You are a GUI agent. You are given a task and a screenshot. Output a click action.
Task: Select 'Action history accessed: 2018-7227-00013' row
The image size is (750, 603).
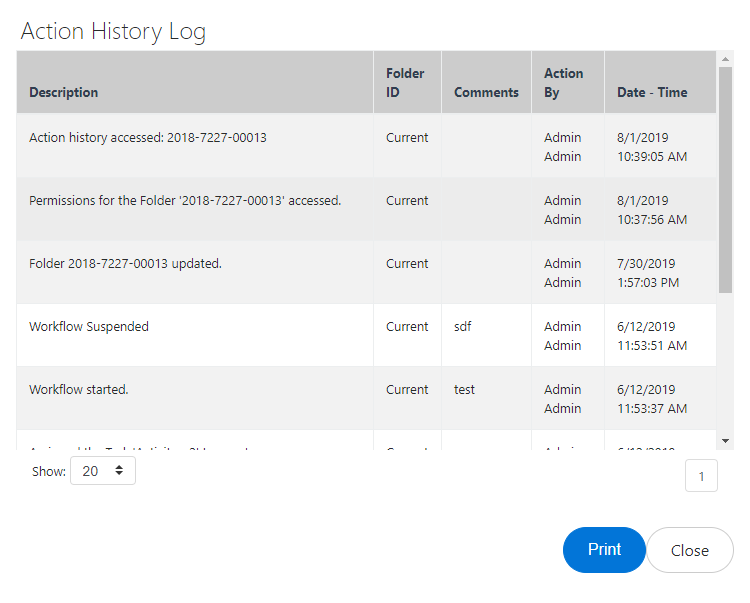click(366, 146)
